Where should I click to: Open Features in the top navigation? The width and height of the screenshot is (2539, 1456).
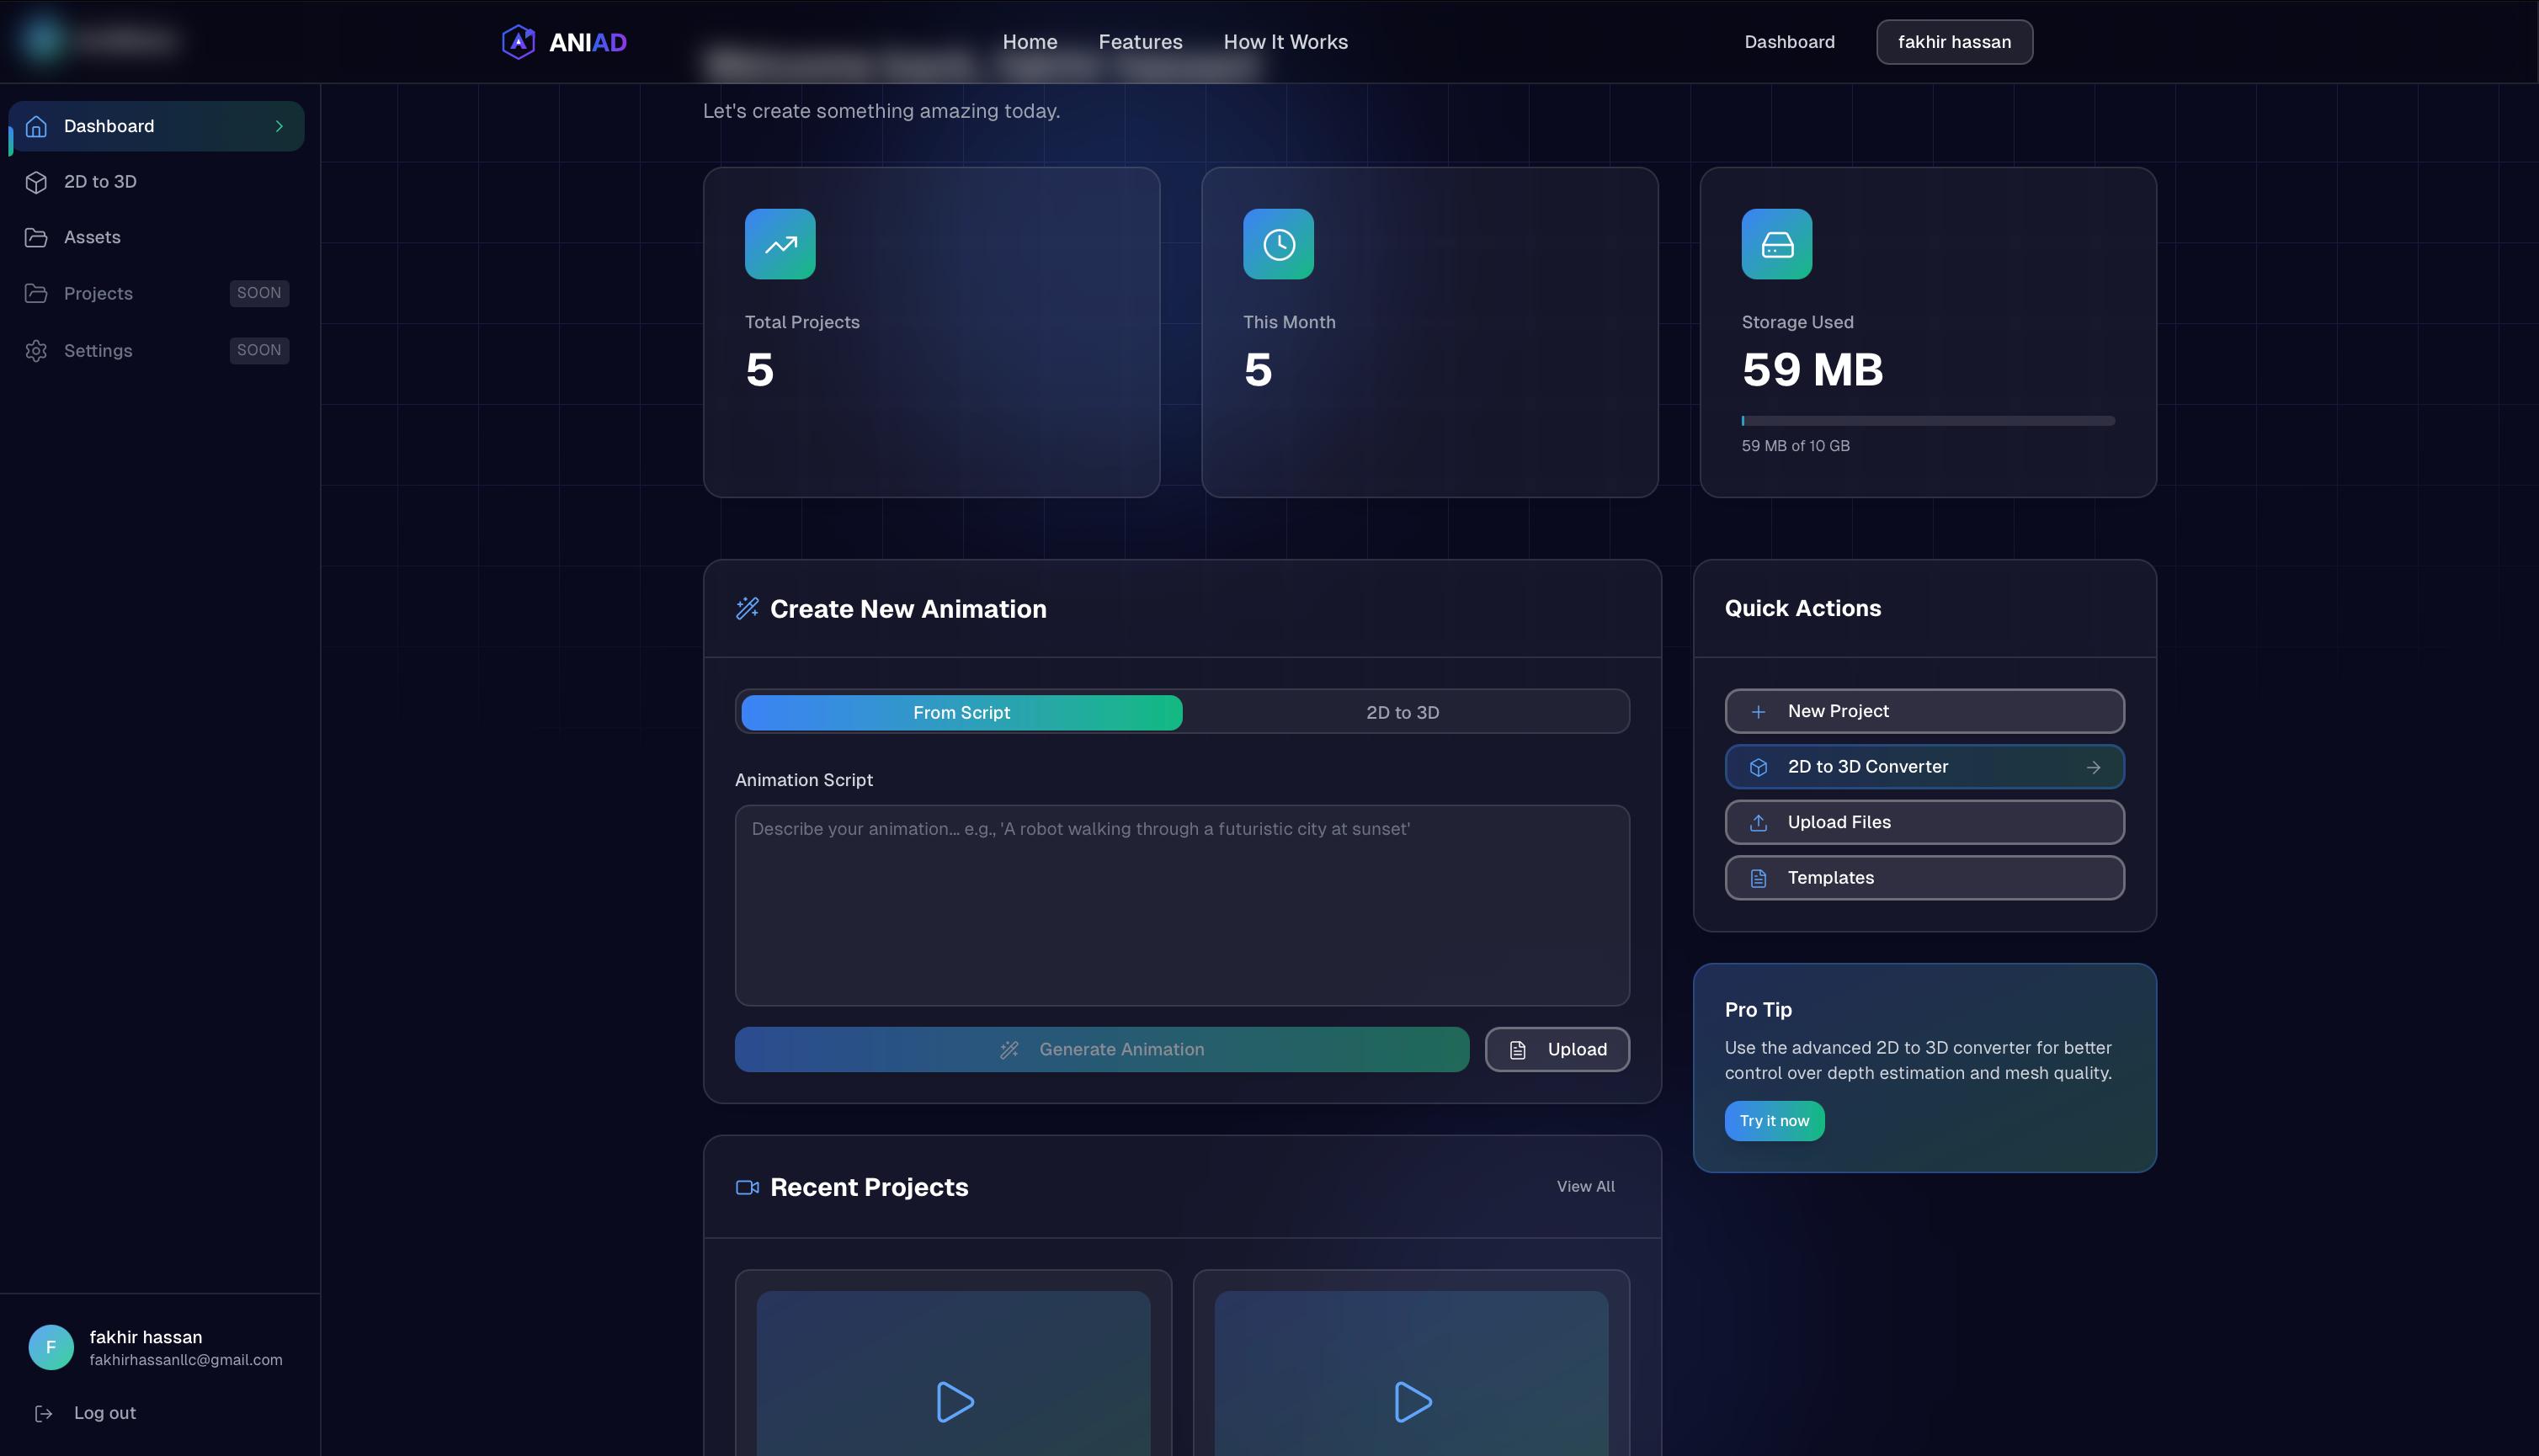coord(1140,42)
